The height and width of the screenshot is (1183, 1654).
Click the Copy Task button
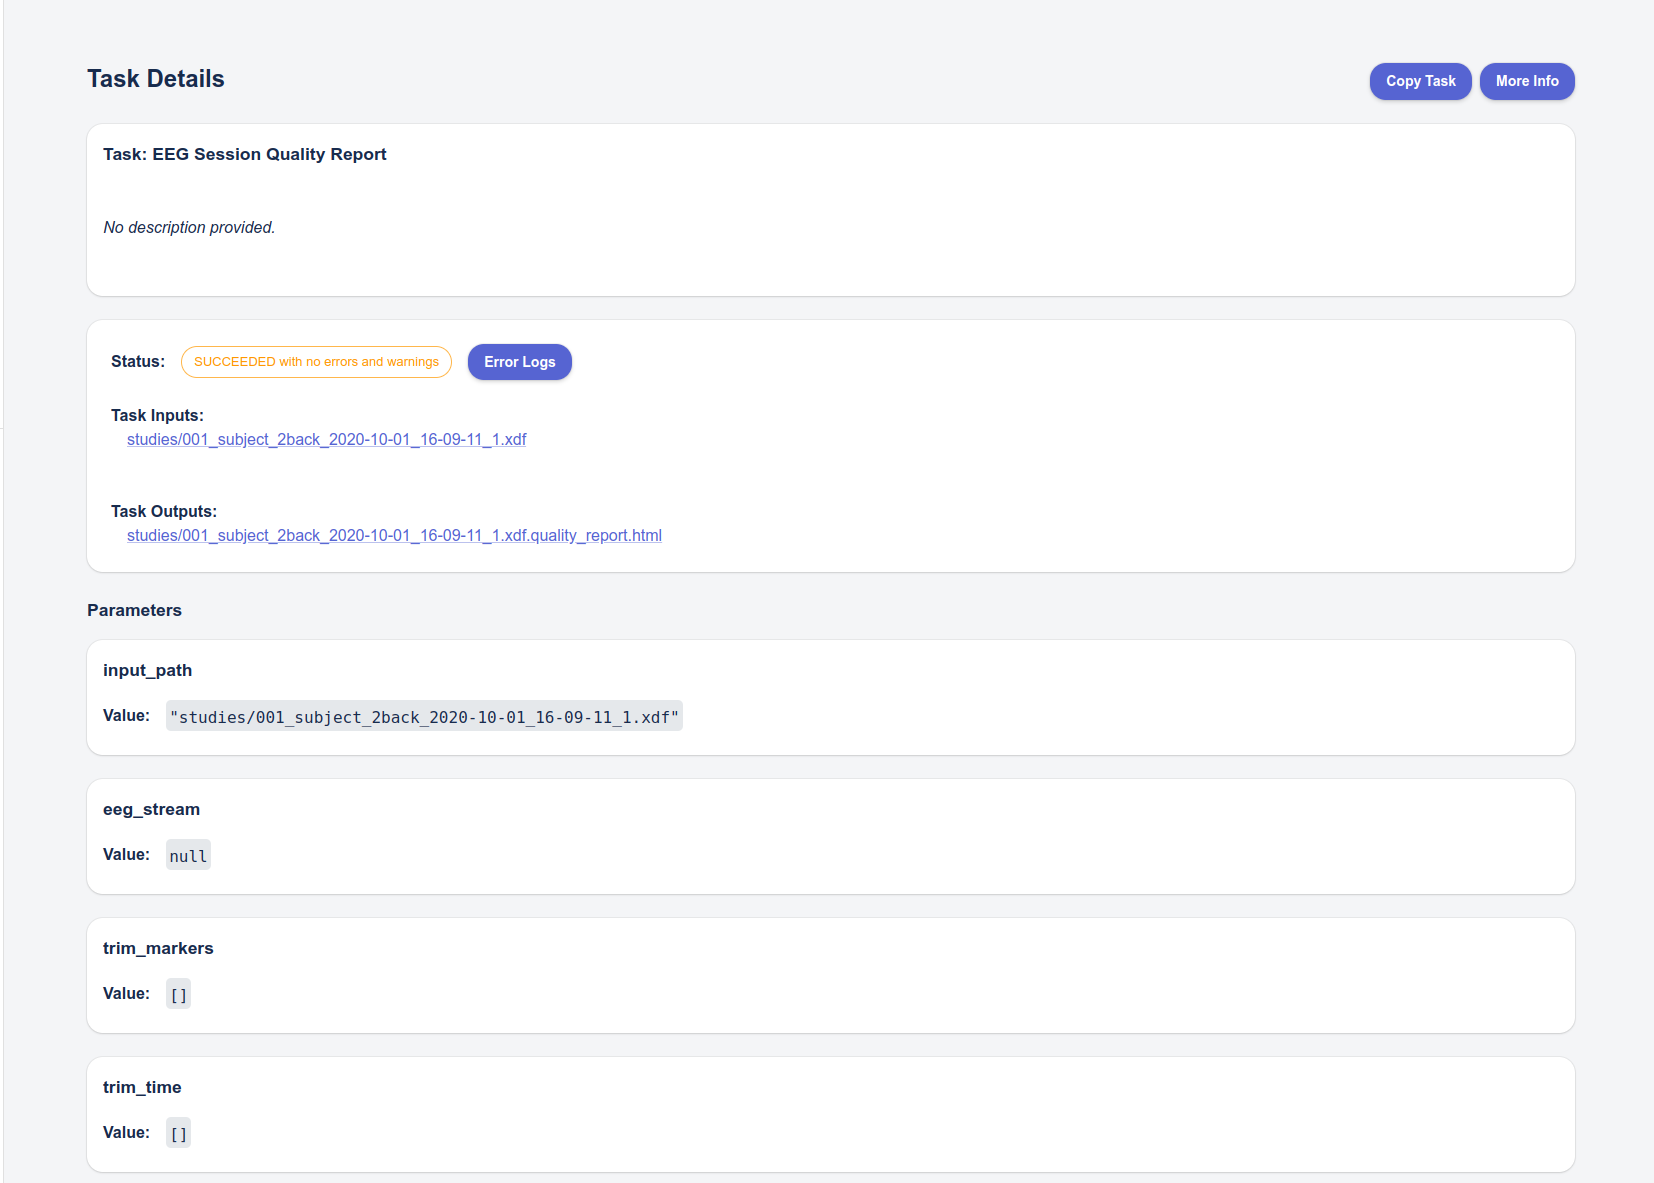point(1420,81)
